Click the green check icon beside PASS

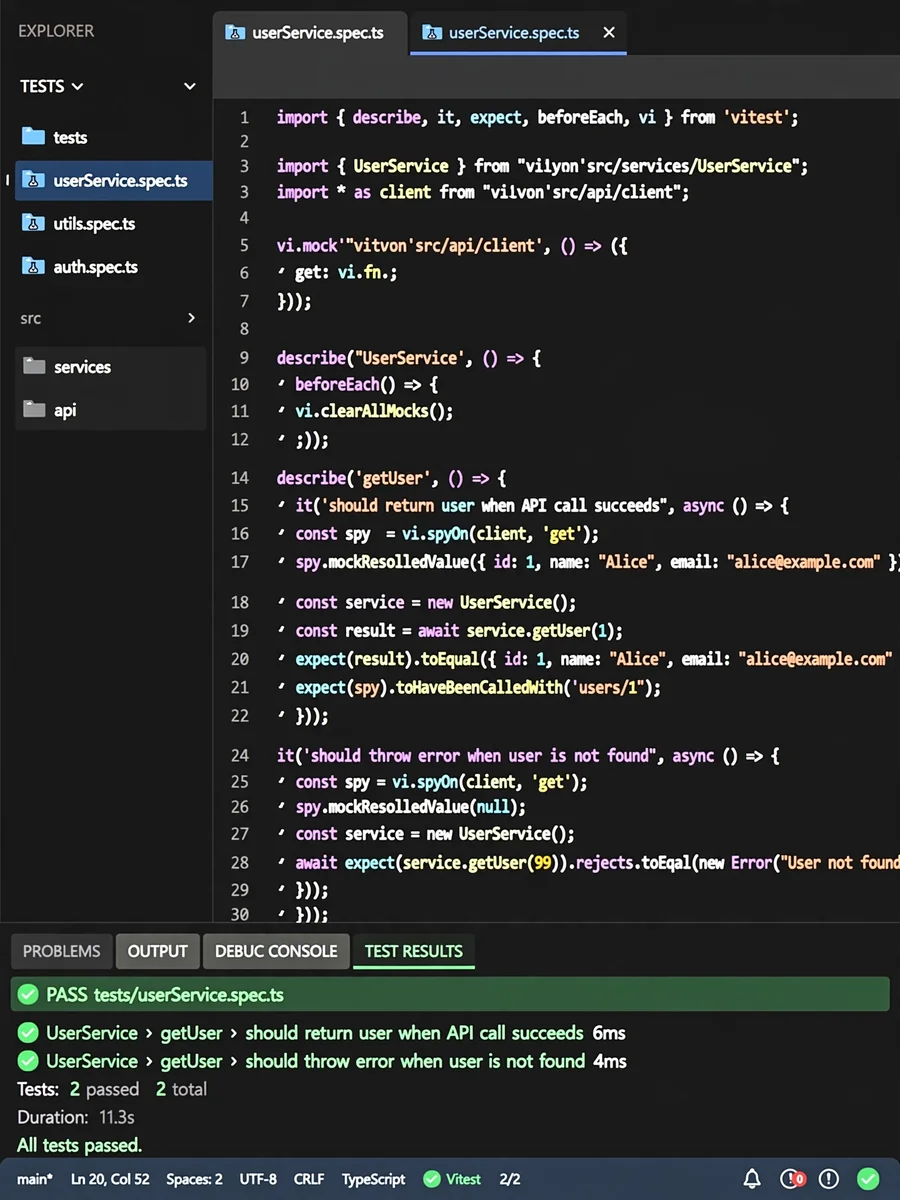click(x=28, y=995)
